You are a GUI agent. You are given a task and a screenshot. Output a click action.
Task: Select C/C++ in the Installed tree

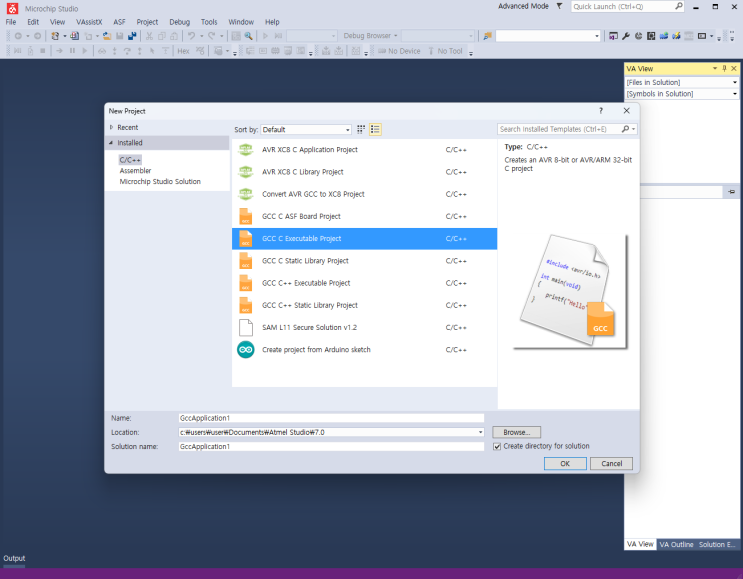(130, 160)
